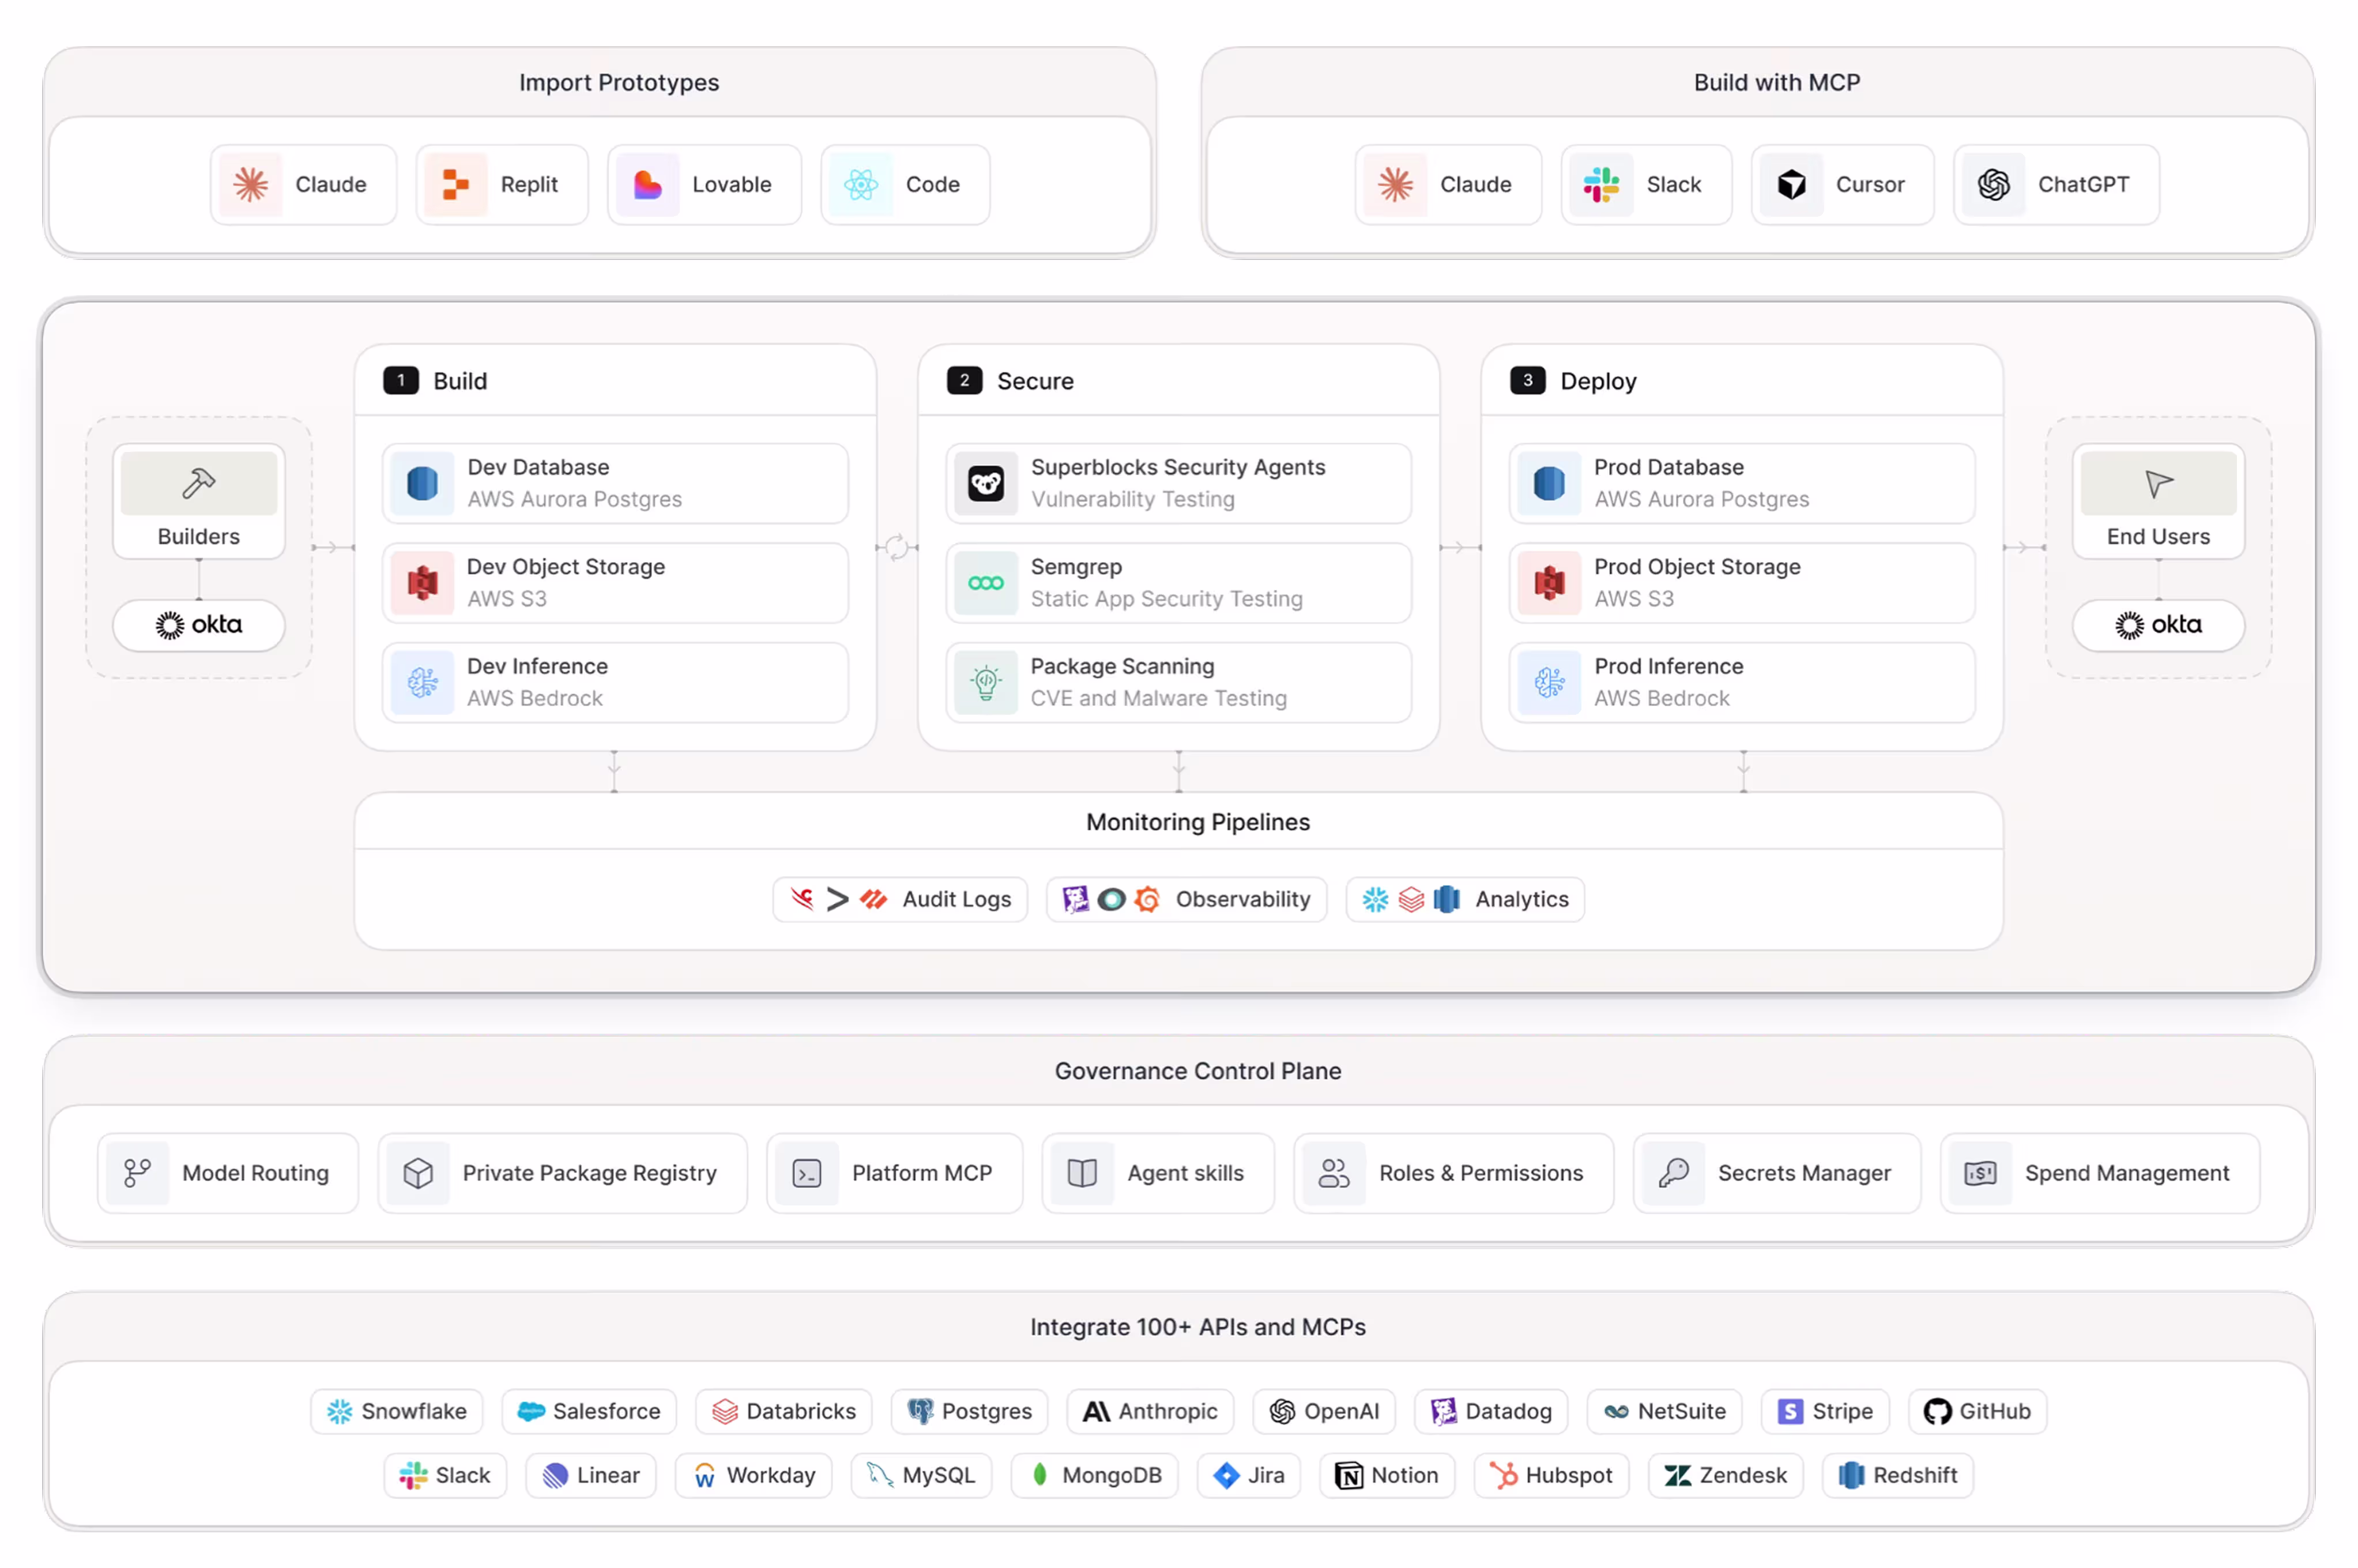Image resolution: width=2358 pixels, height=1568 pixels.
Task: Pick the Zendesk integration chip
Action: coord(1725,1475)
